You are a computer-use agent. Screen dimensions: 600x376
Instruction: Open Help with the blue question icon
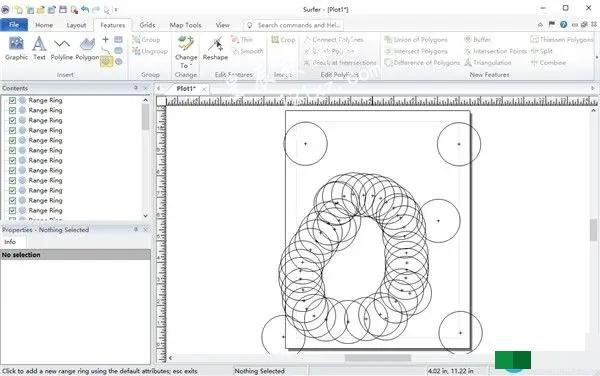[563, 24]
